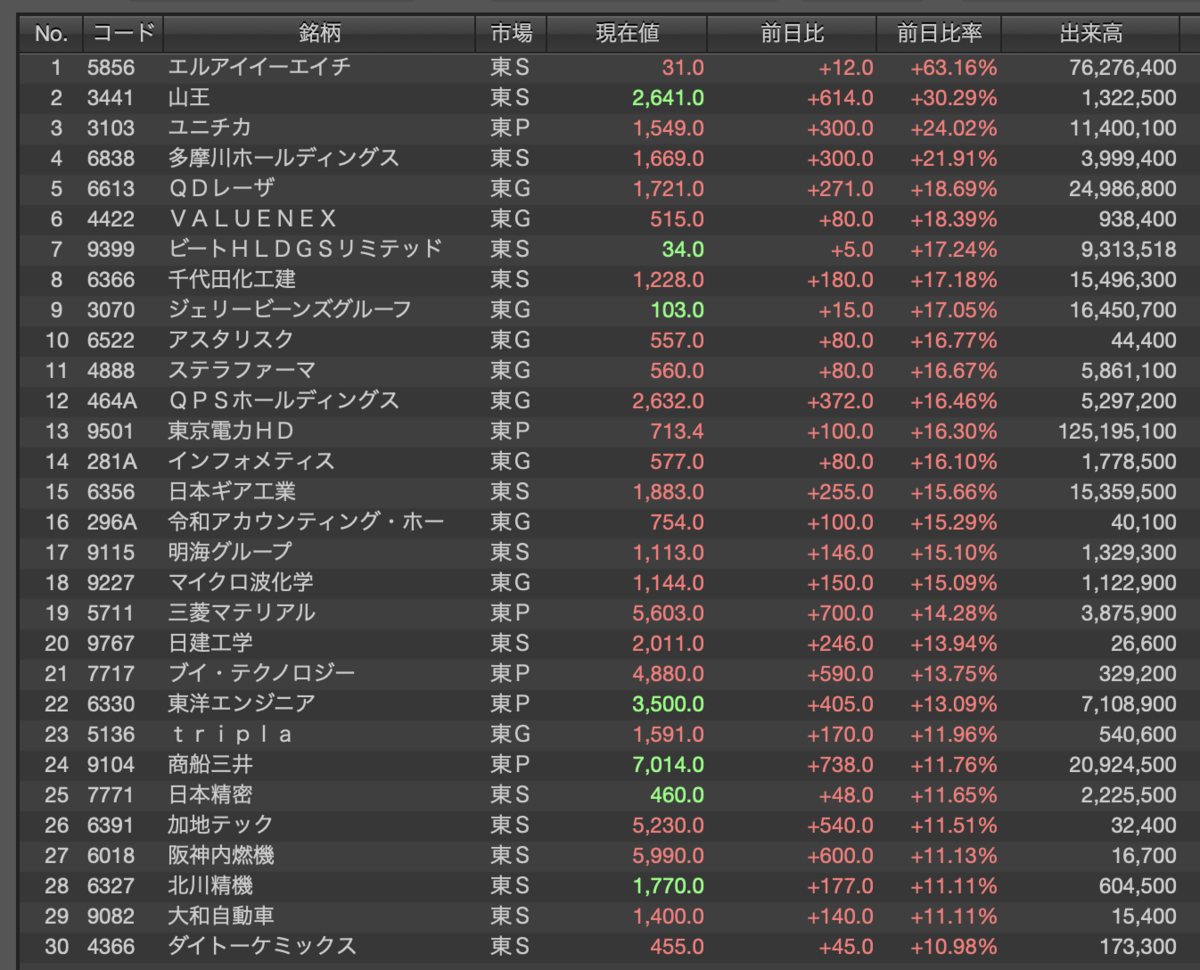This screenshot has height=970, width=1200.
Task: Click the change value +738.0
Action: click(840, 765)
